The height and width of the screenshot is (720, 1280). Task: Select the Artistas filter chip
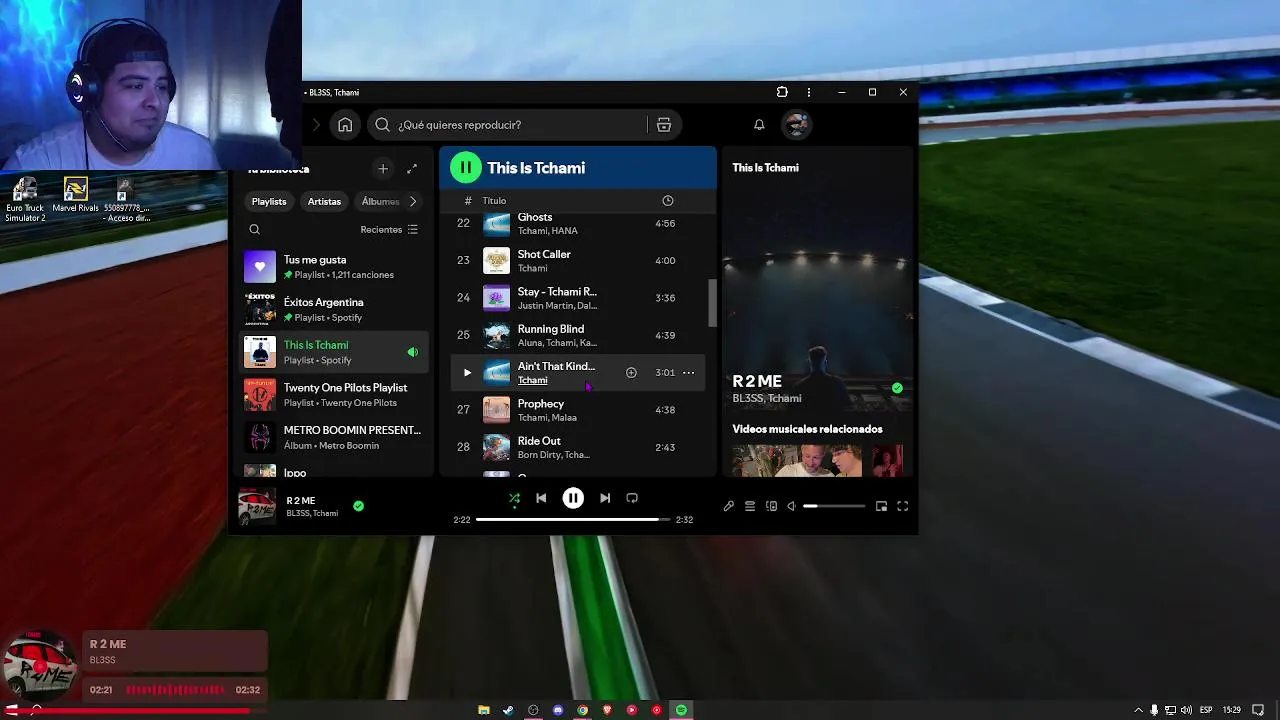coord(324,201)
